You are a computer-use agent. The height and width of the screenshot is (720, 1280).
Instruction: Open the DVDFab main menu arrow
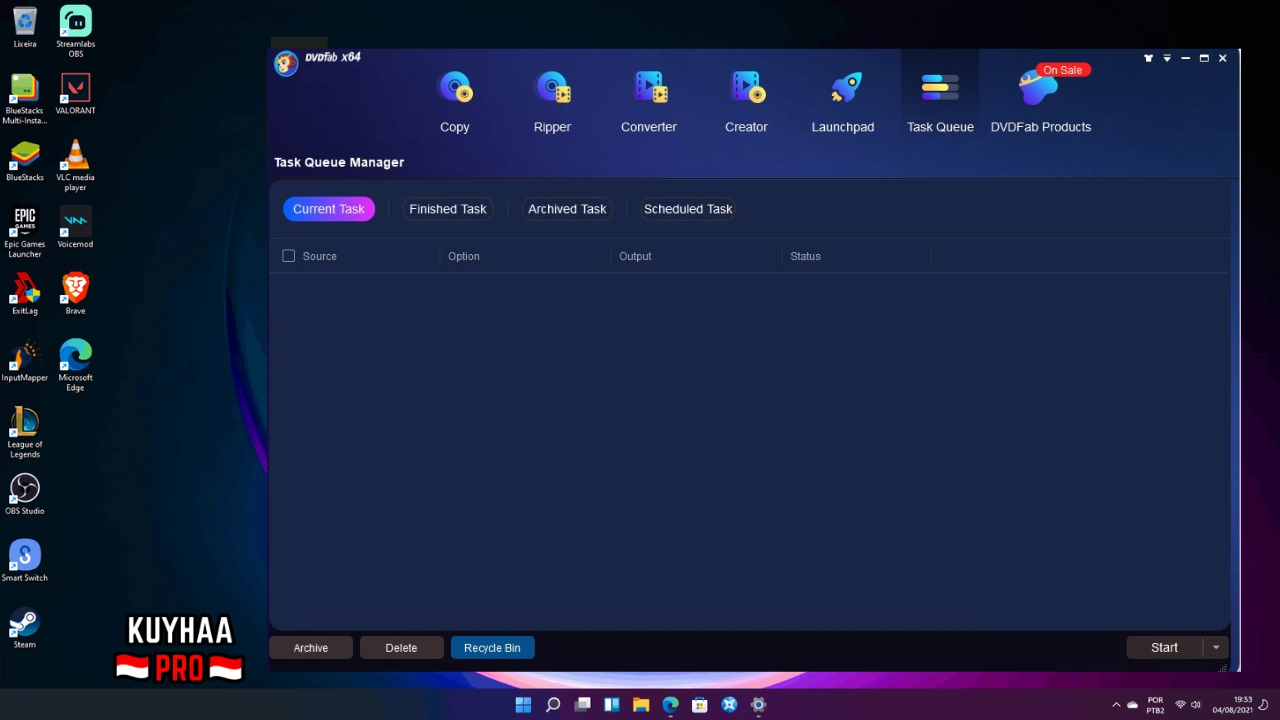1167,58
